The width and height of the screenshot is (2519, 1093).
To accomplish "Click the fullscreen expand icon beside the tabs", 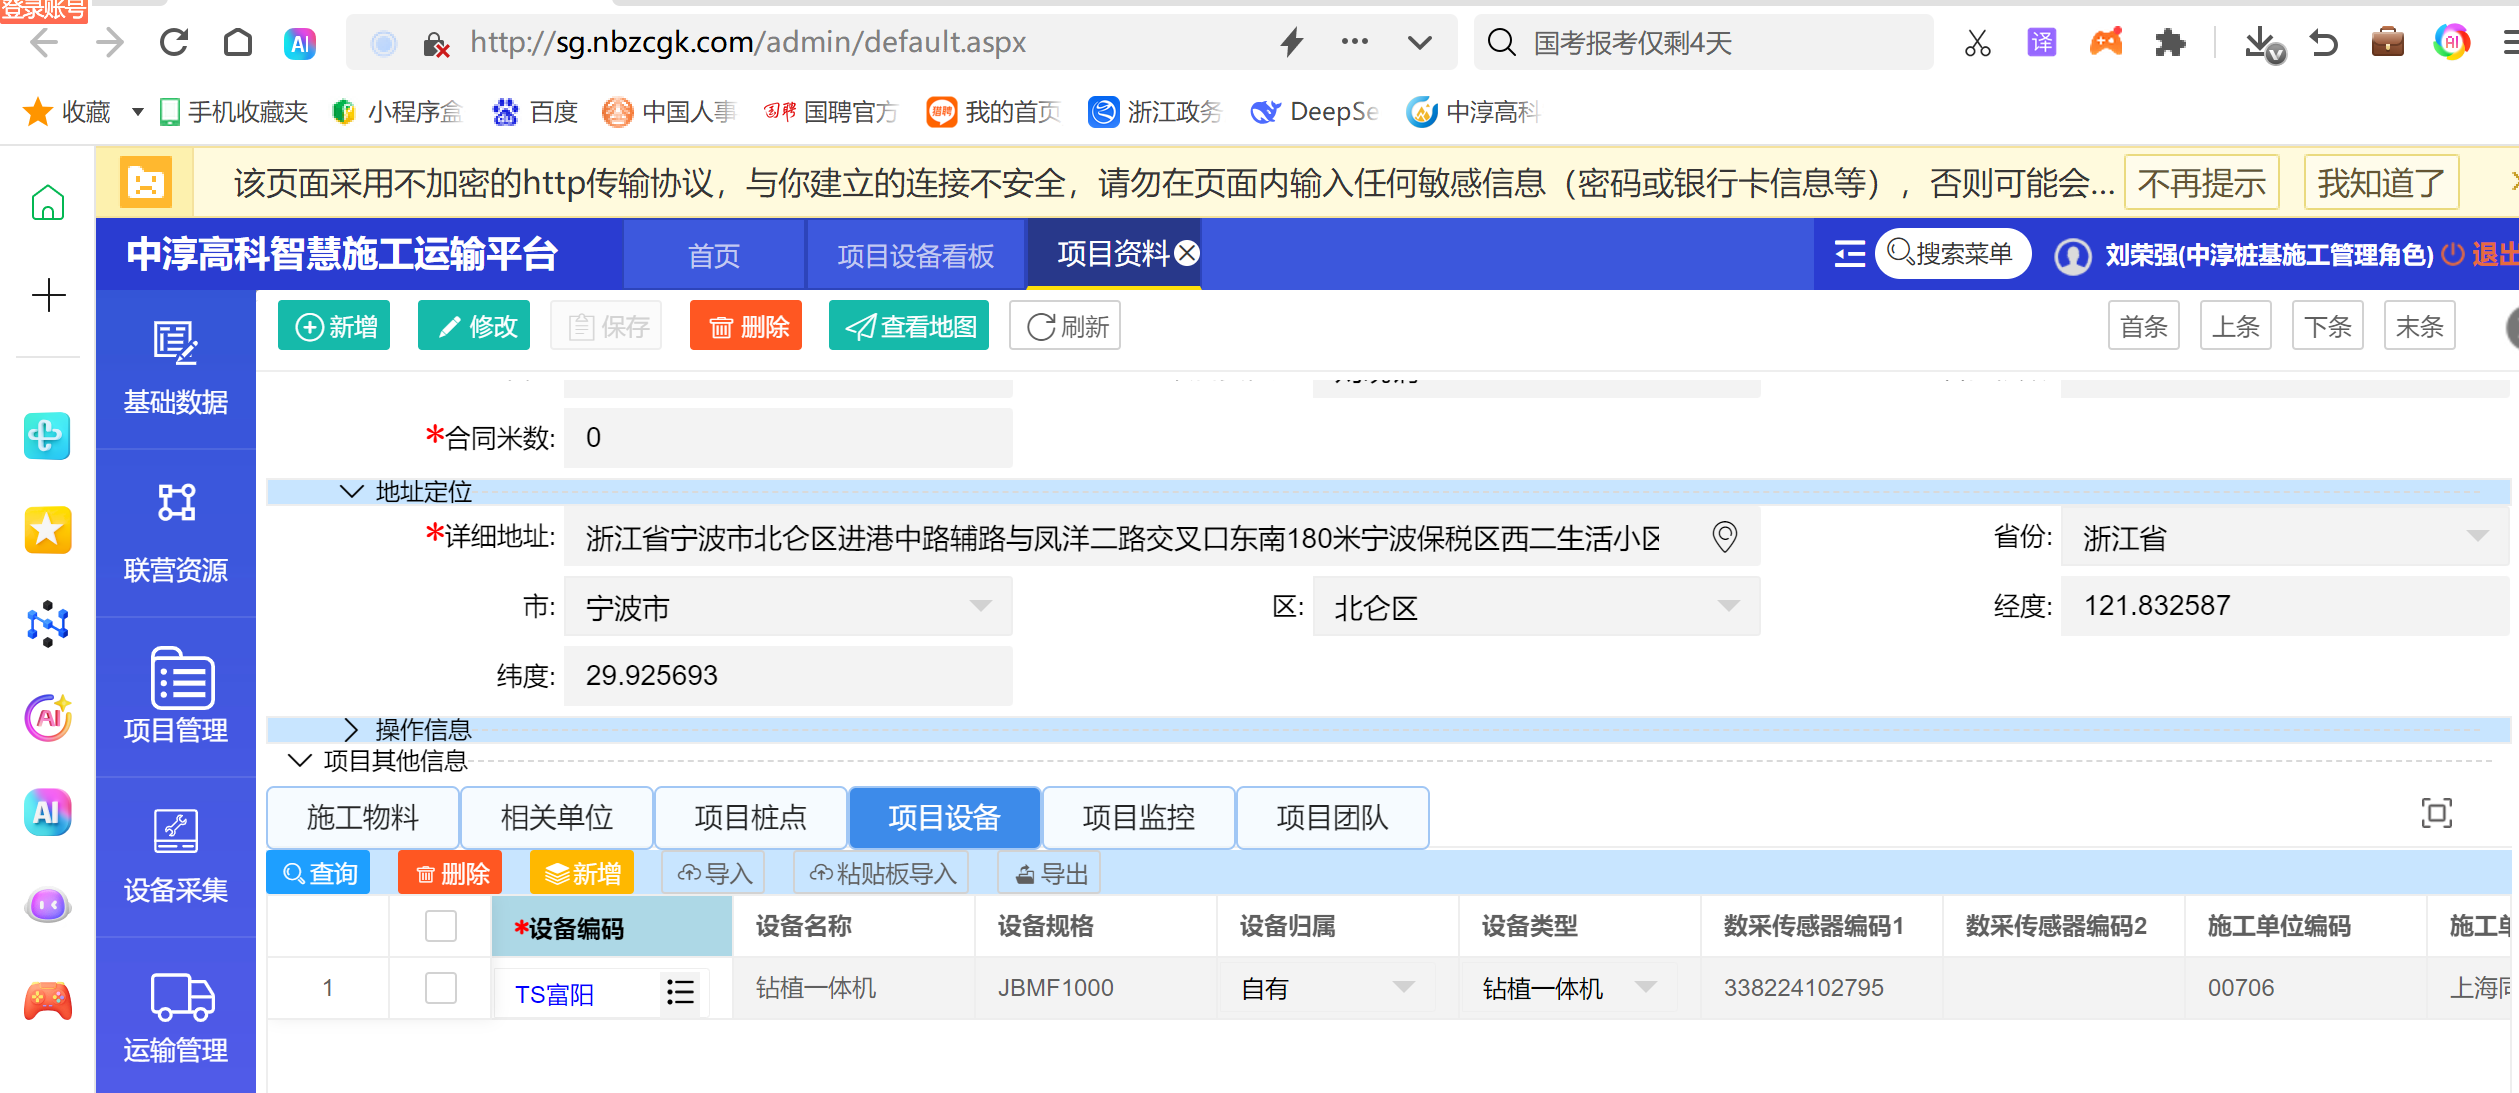I will click(2436, 813).
